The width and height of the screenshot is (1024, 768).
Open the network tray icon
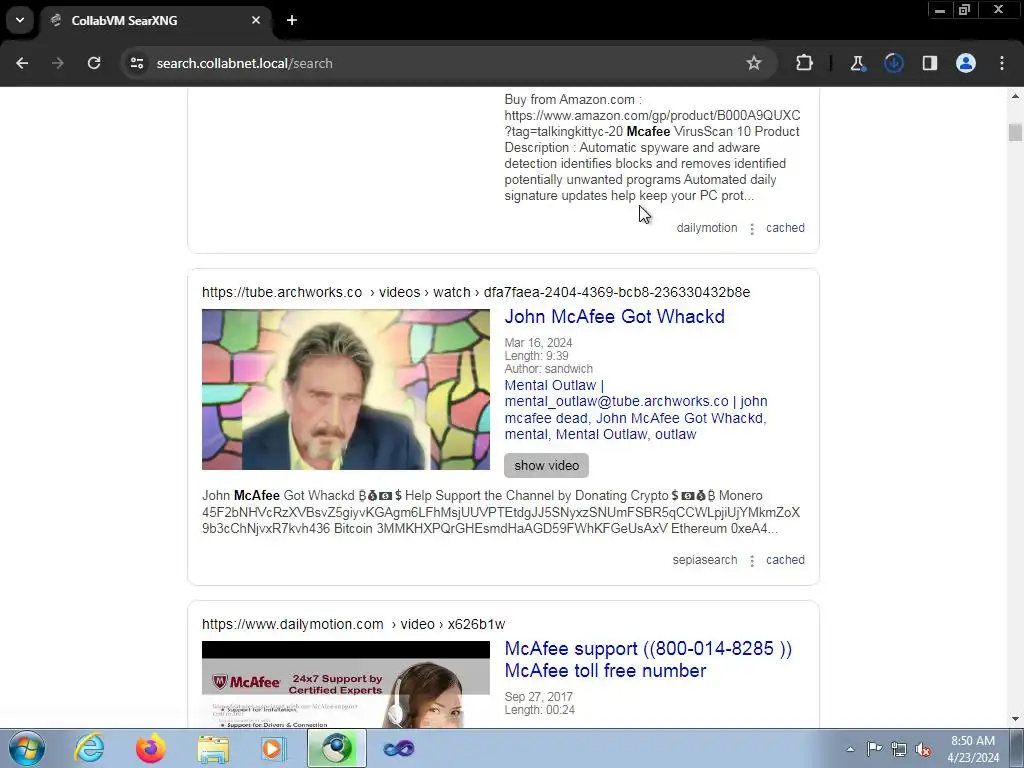[x=899, y=749]
